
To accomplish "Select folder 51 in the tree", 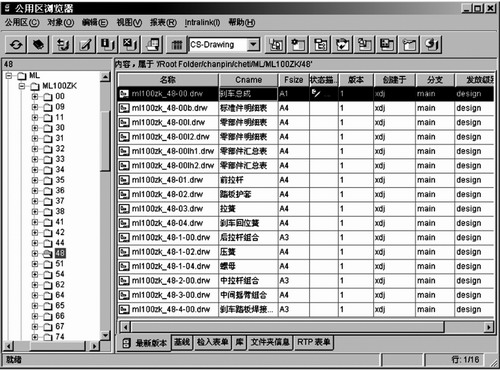I will pos(59,264).
